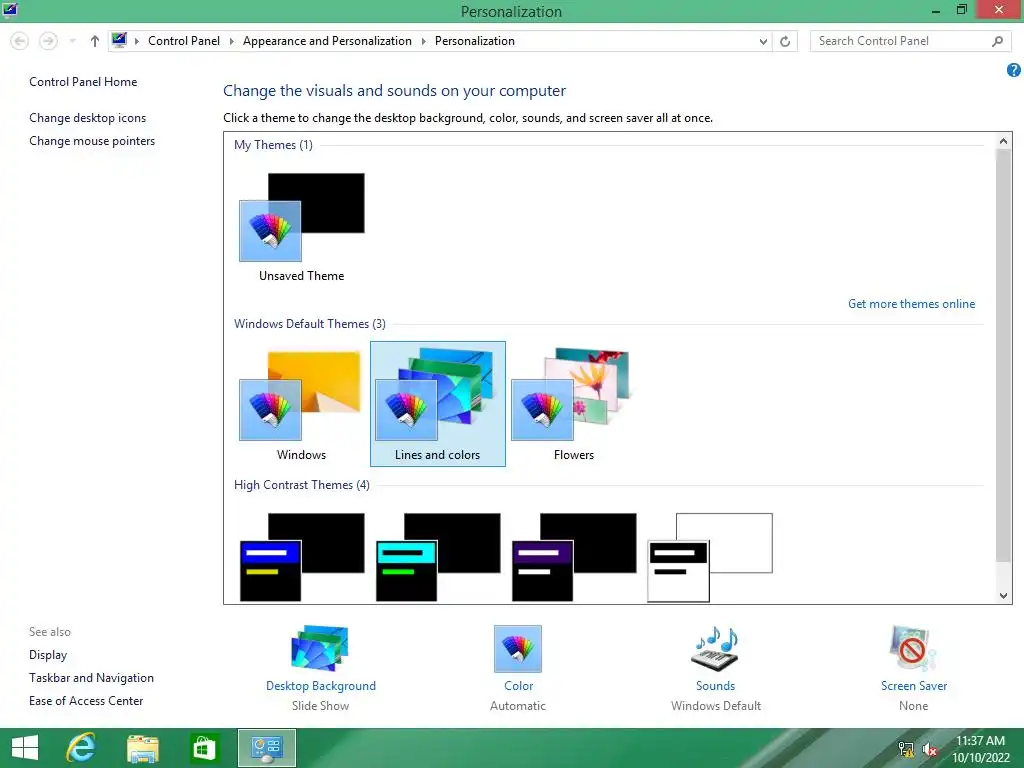Open Taskbar and Navigation link
This screenshot has width=1024, height=768.
(91, 678)
